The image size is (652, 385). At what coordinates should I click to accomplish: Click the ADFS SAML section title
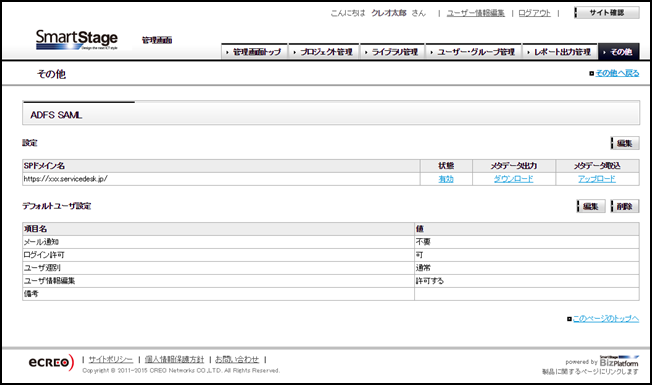(x=56, y=115)
